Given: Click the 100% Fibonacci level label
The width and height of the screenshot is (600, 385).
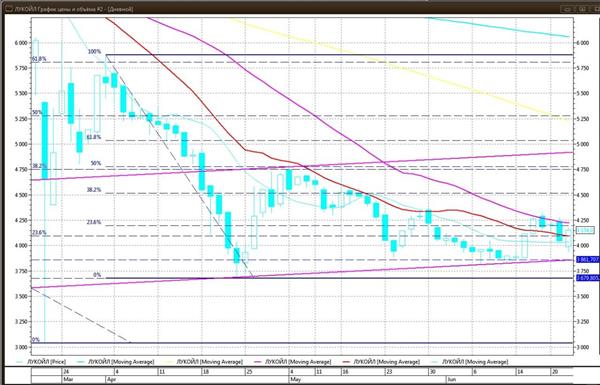Looking at the screenshot, I should [94, 52].
